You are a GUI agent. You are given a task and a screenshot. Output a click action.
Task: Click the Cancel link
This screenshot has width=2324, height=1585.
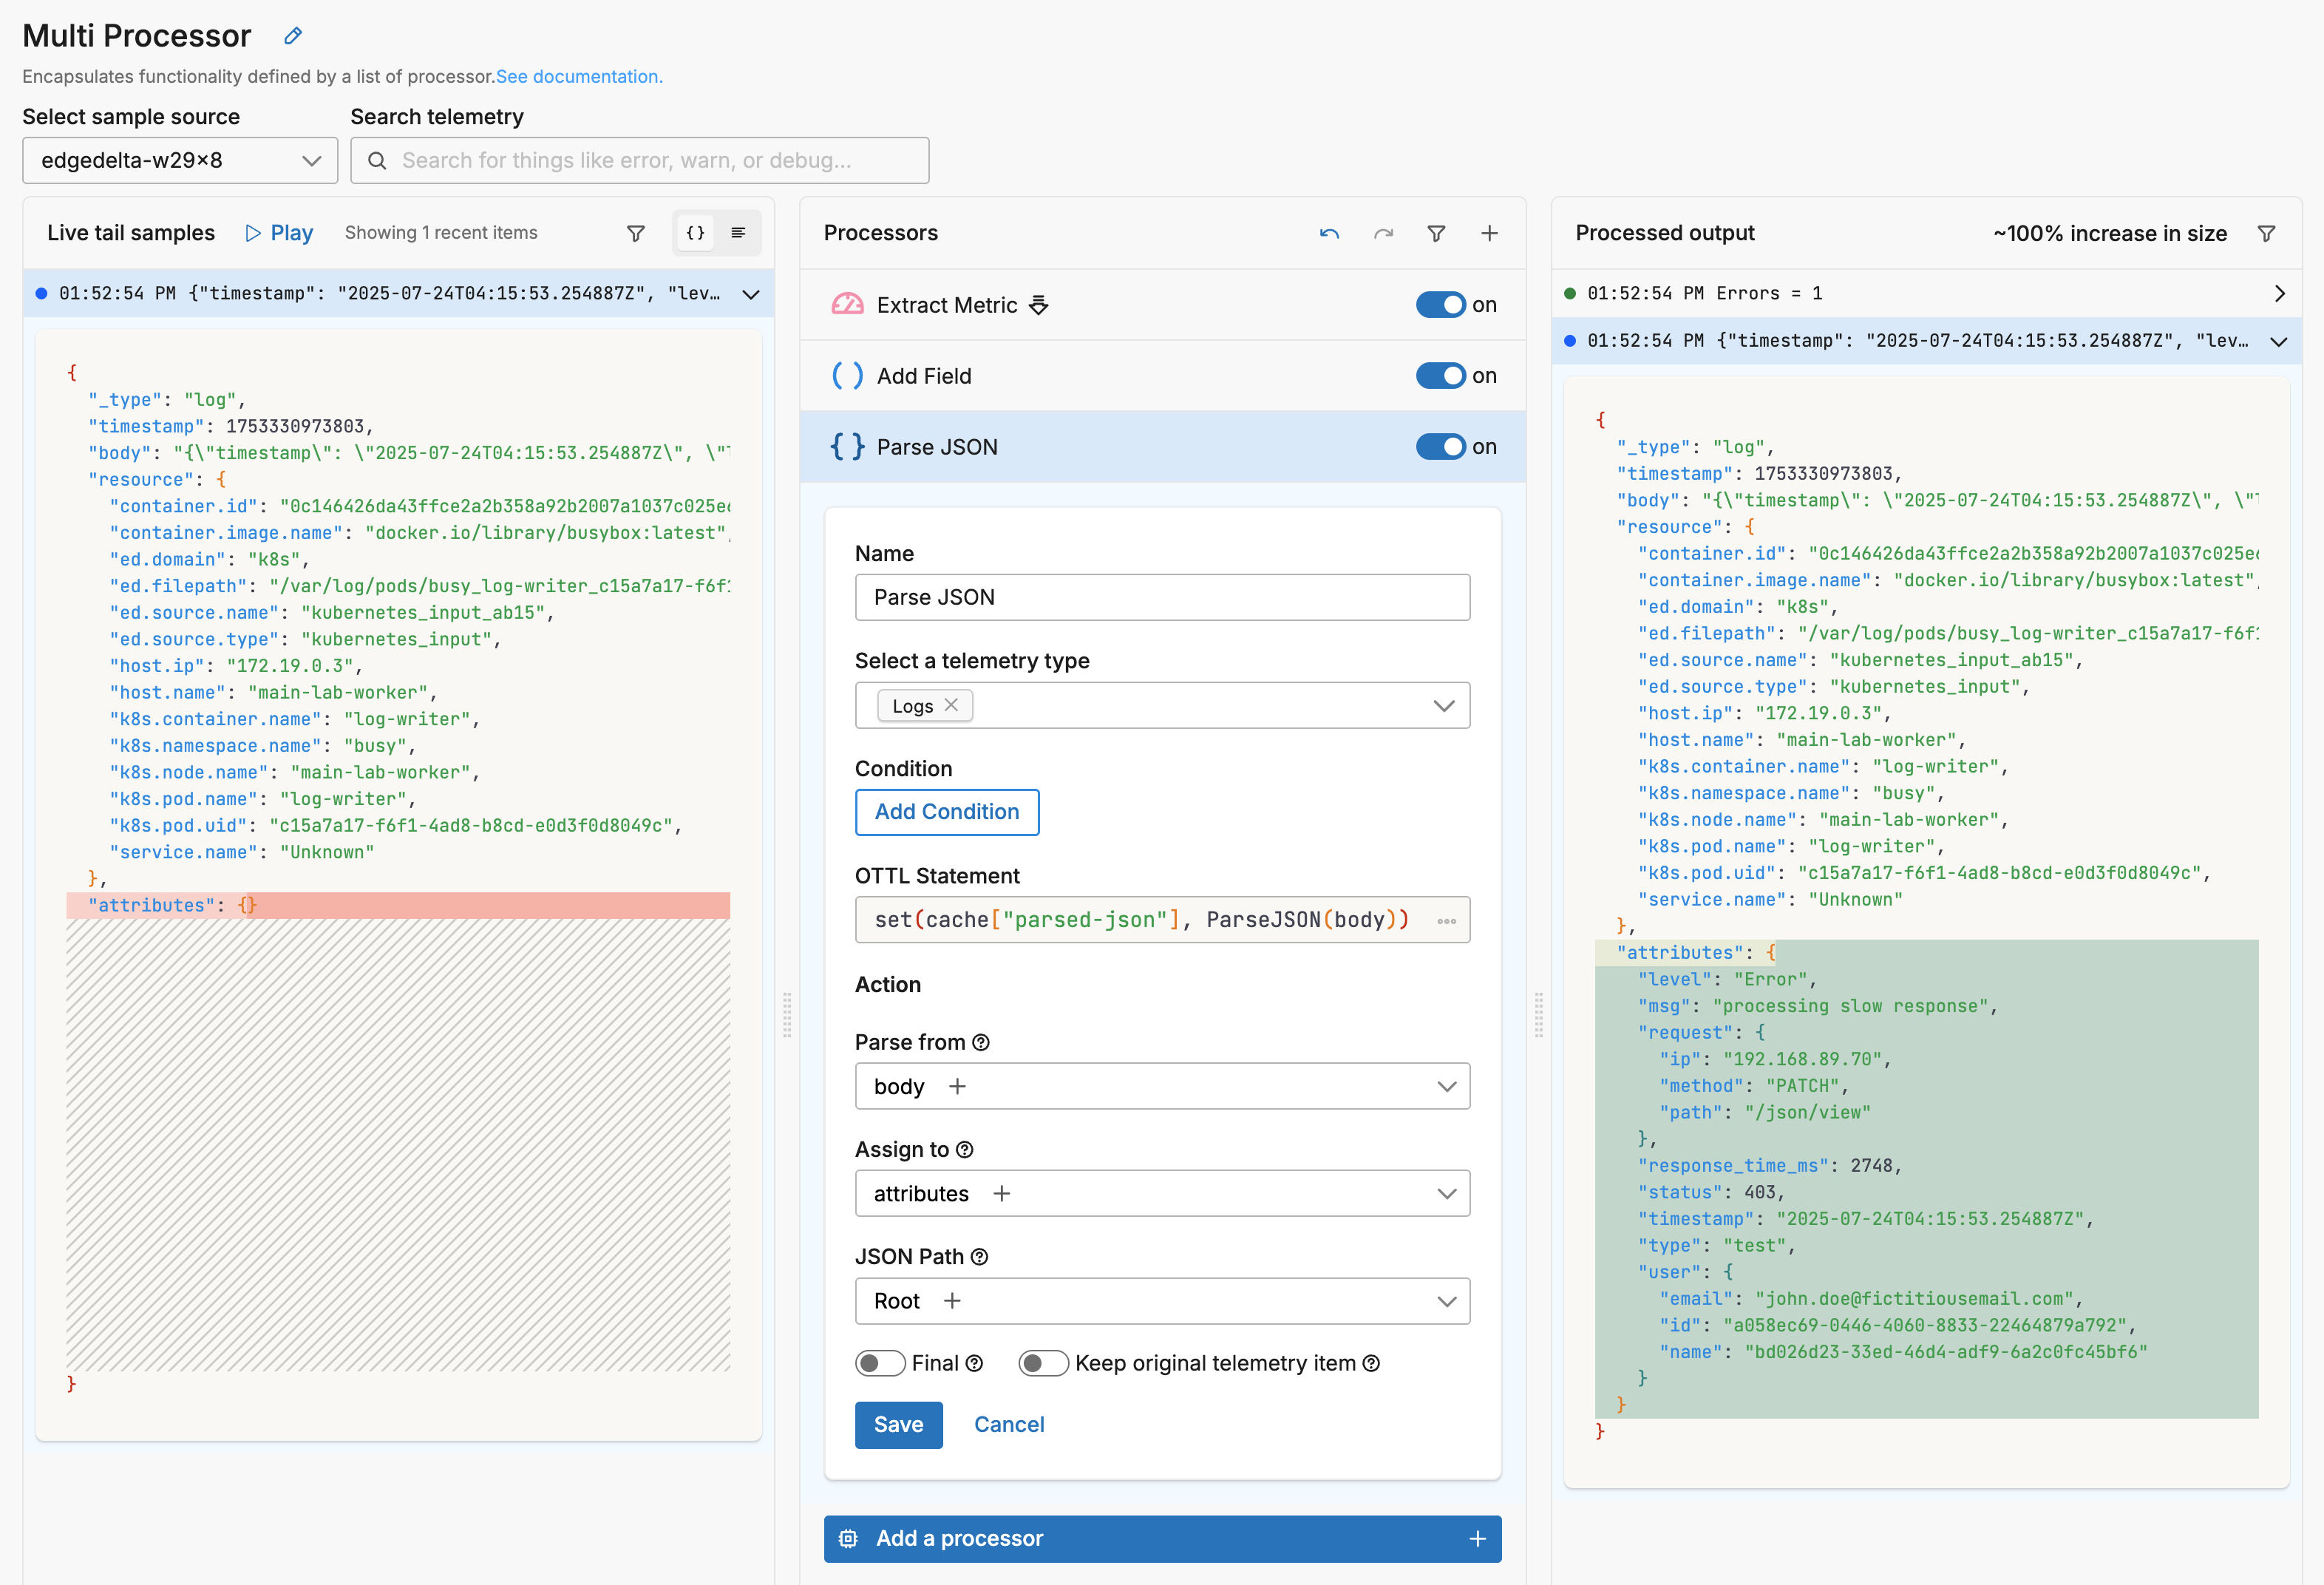(1009, 1425)
